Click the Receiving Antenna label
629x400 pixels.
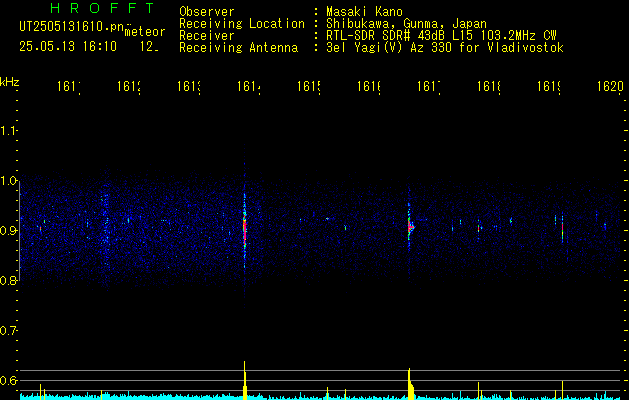pos(239,48)
